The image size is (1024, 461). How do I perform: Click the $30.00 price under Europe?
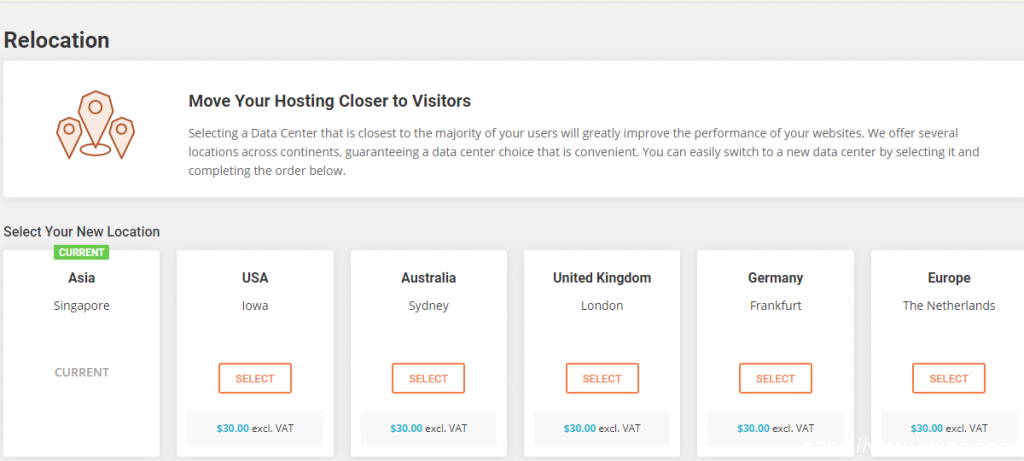(x=927, y=428)
